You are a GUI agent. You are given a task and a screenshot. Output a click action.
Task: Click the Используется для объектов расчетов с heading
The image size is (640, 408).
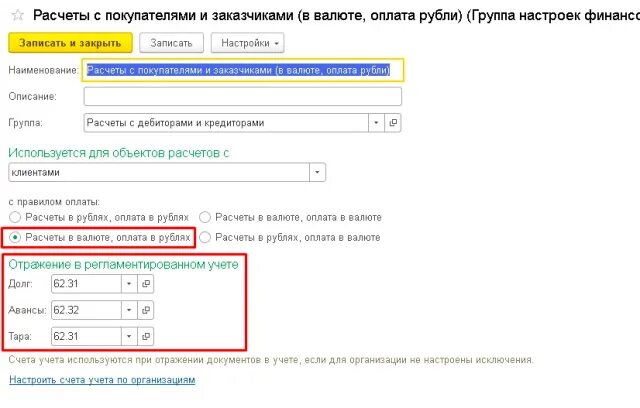(118, 153)
